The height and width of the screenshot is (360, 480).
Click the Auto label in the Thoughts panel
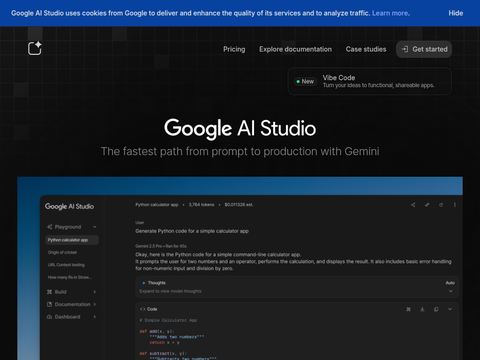pos(450,283)
